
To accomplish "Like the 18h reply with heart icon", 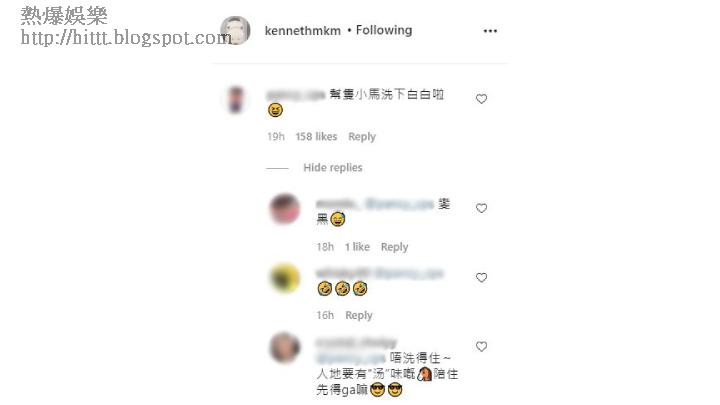I will coord(481,208).
